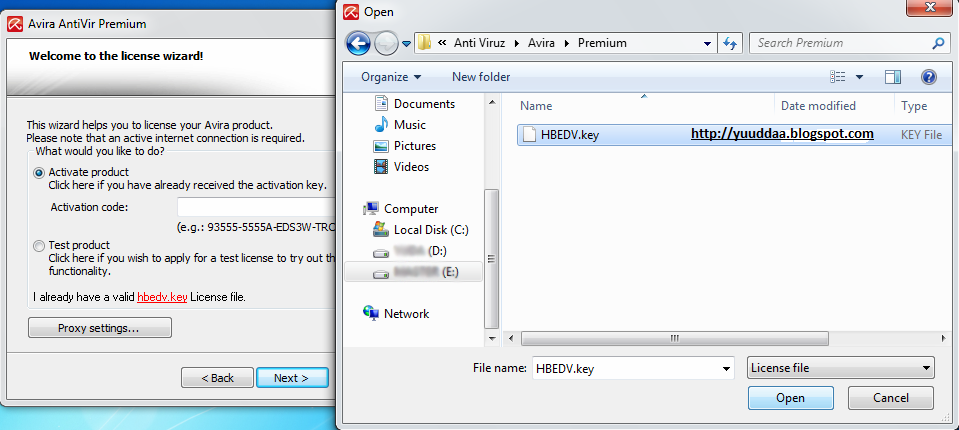This screenshot has height=430, width=959.
Task: Open the view options dropdown arrow
Action: (x=859, y=77)
